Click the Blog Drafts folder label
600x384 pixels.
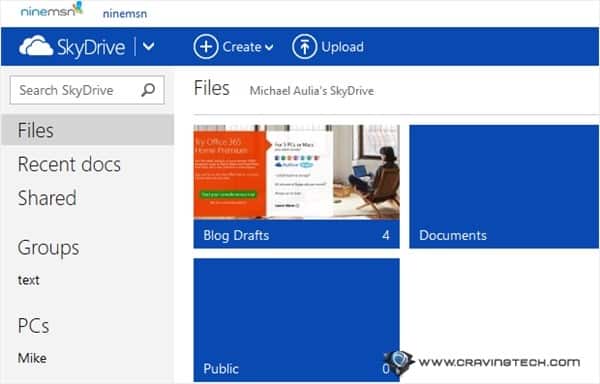[x=236, y=235]
